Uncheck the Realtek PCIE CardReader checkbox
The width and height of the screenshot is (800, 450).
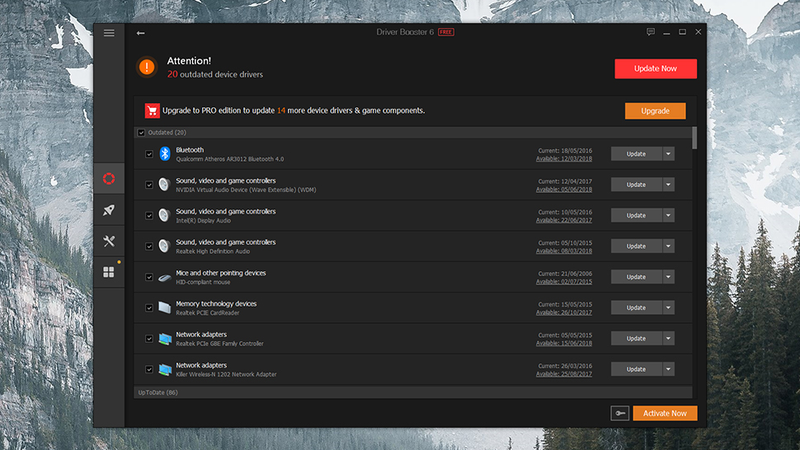[x=149, y=308]
